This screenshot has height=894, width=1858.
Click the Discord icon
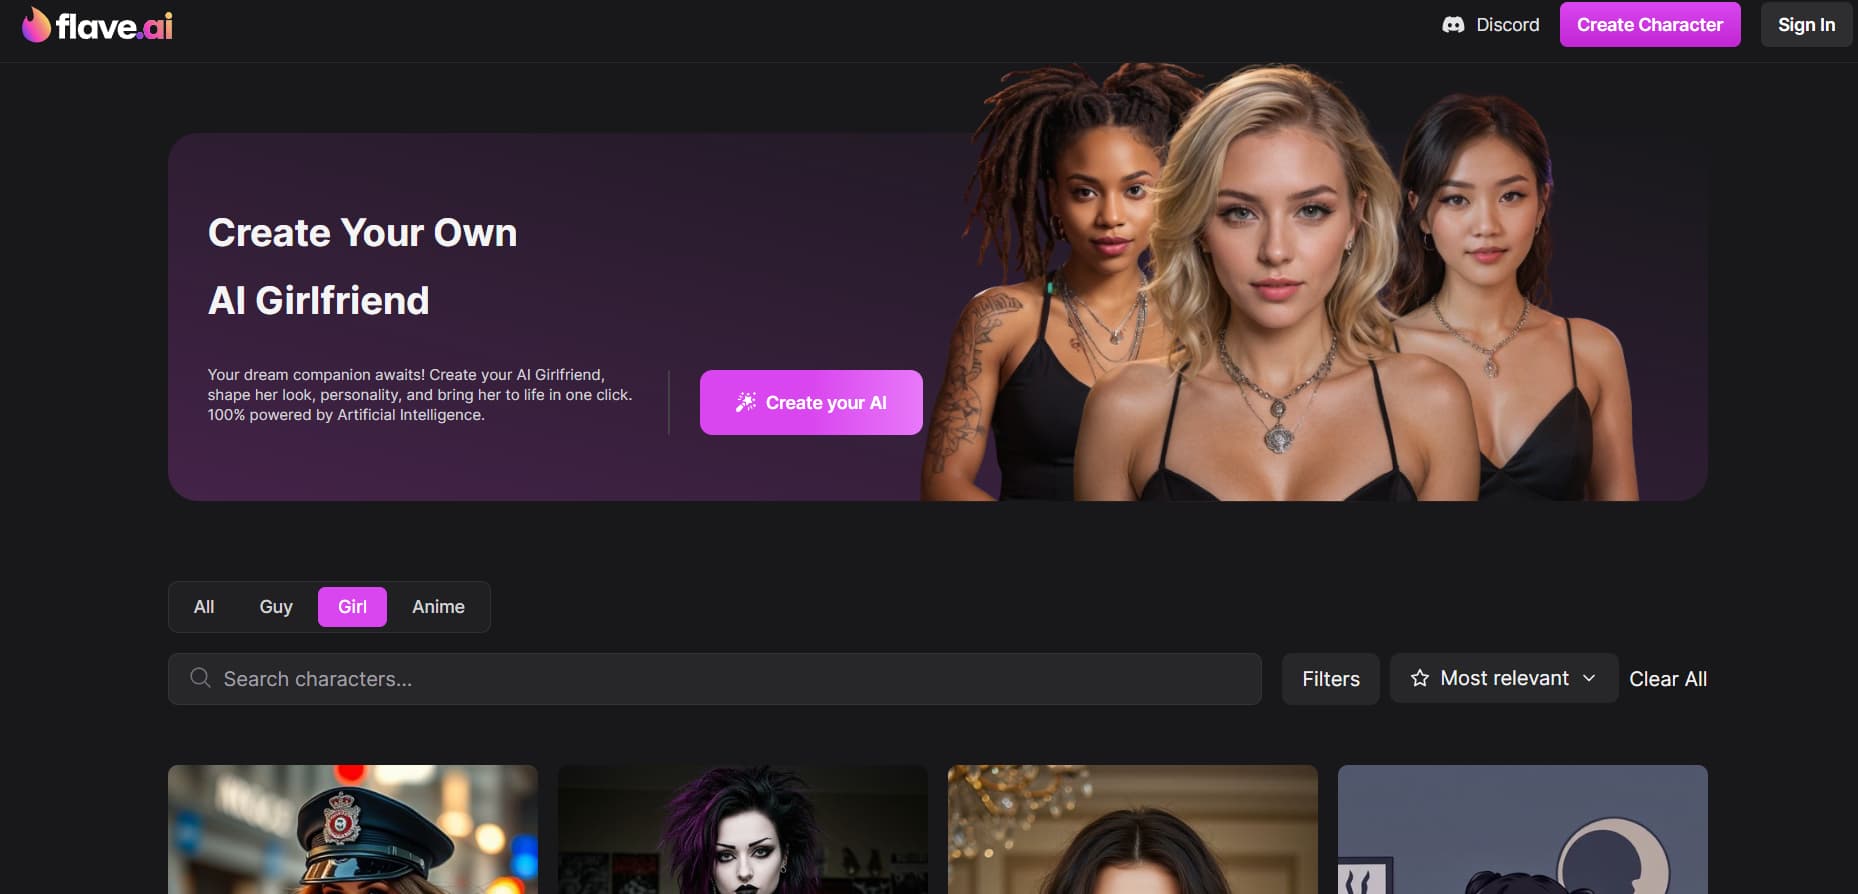(x=1453, y=25)
